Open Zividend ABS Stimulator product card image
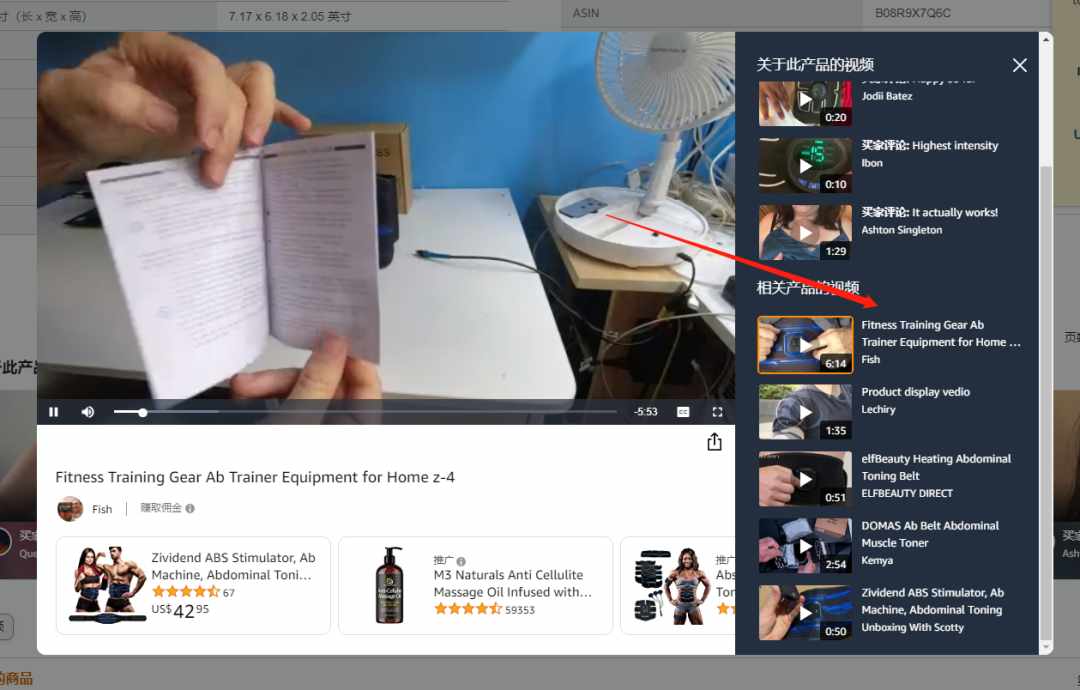Image resolution: width=1080 pixels, height=690 pixels. (x=107, y=585)
